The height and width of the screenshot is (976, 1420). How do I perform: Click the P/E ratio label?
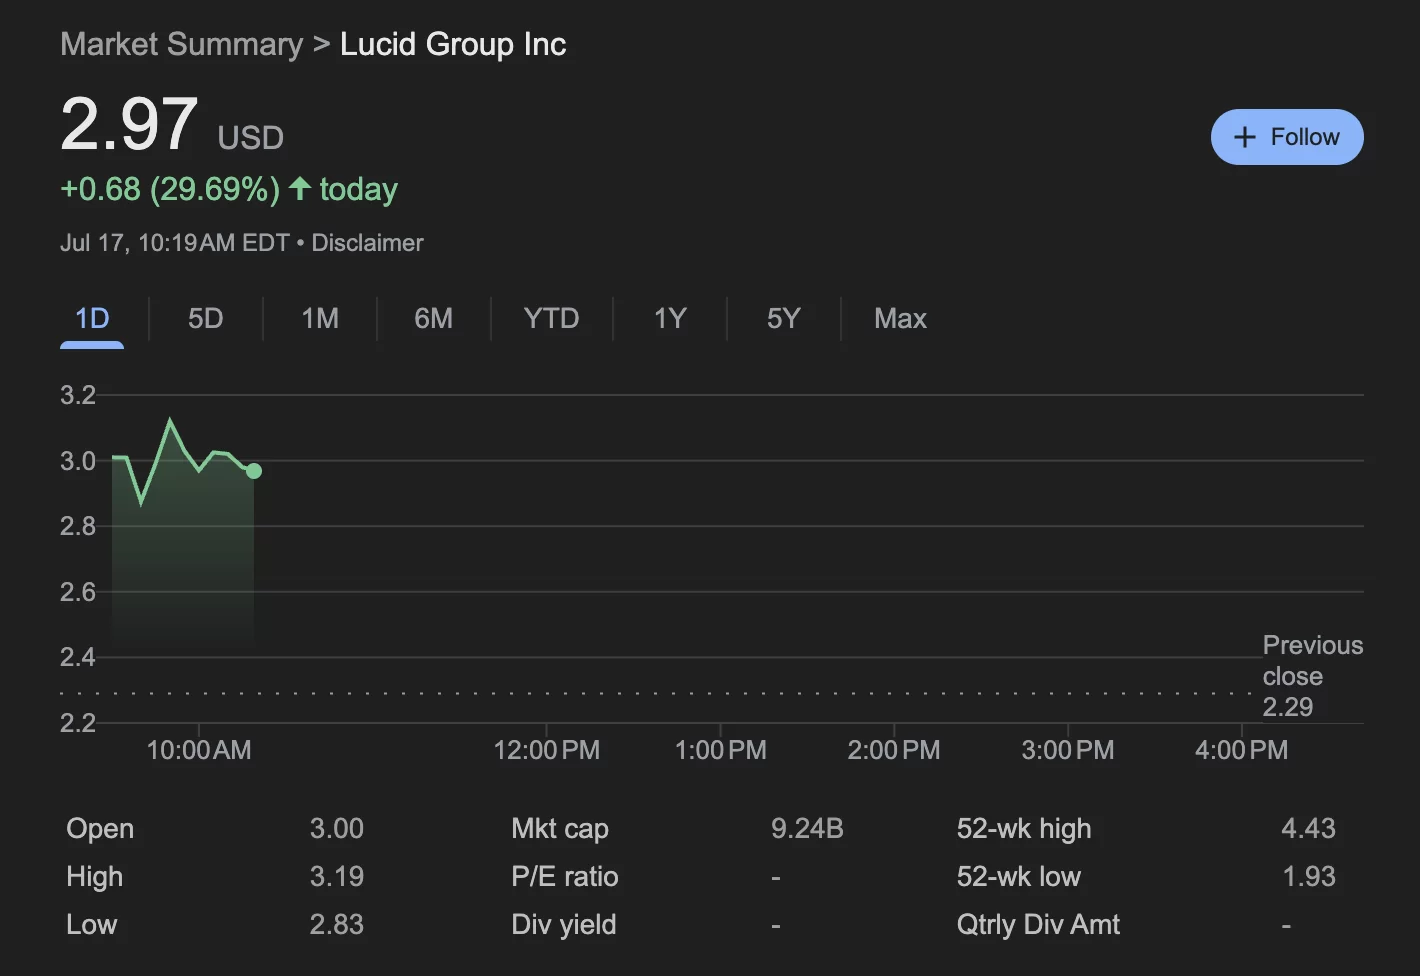click(565, 876)
